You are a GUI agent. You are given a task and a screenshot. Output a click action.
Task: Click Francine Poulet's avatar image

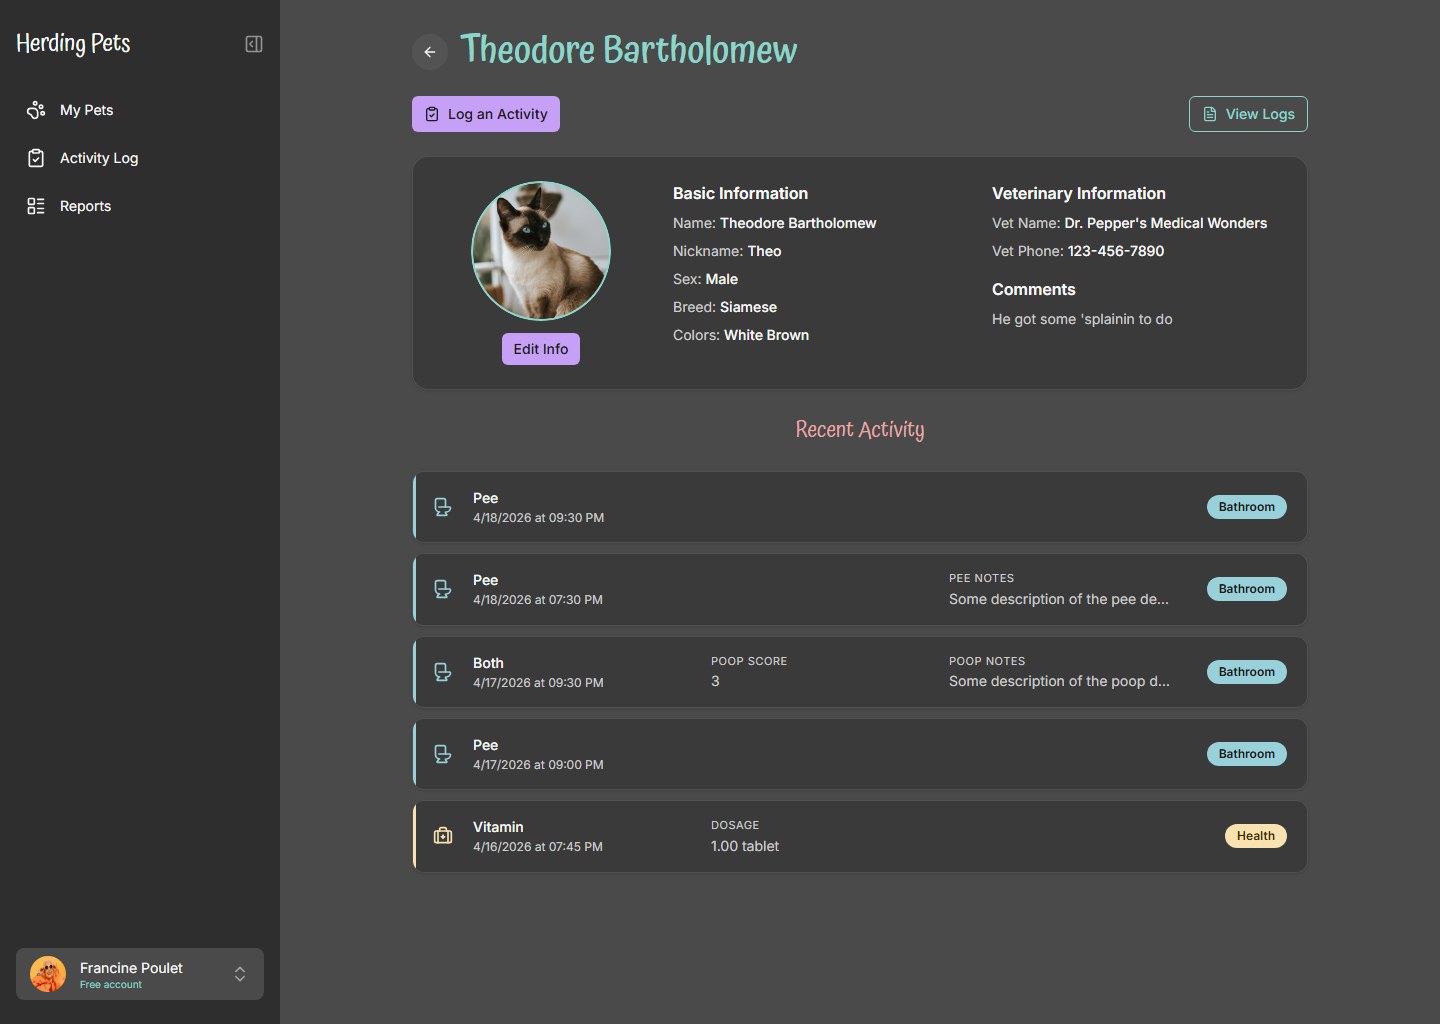coord(48,974)
